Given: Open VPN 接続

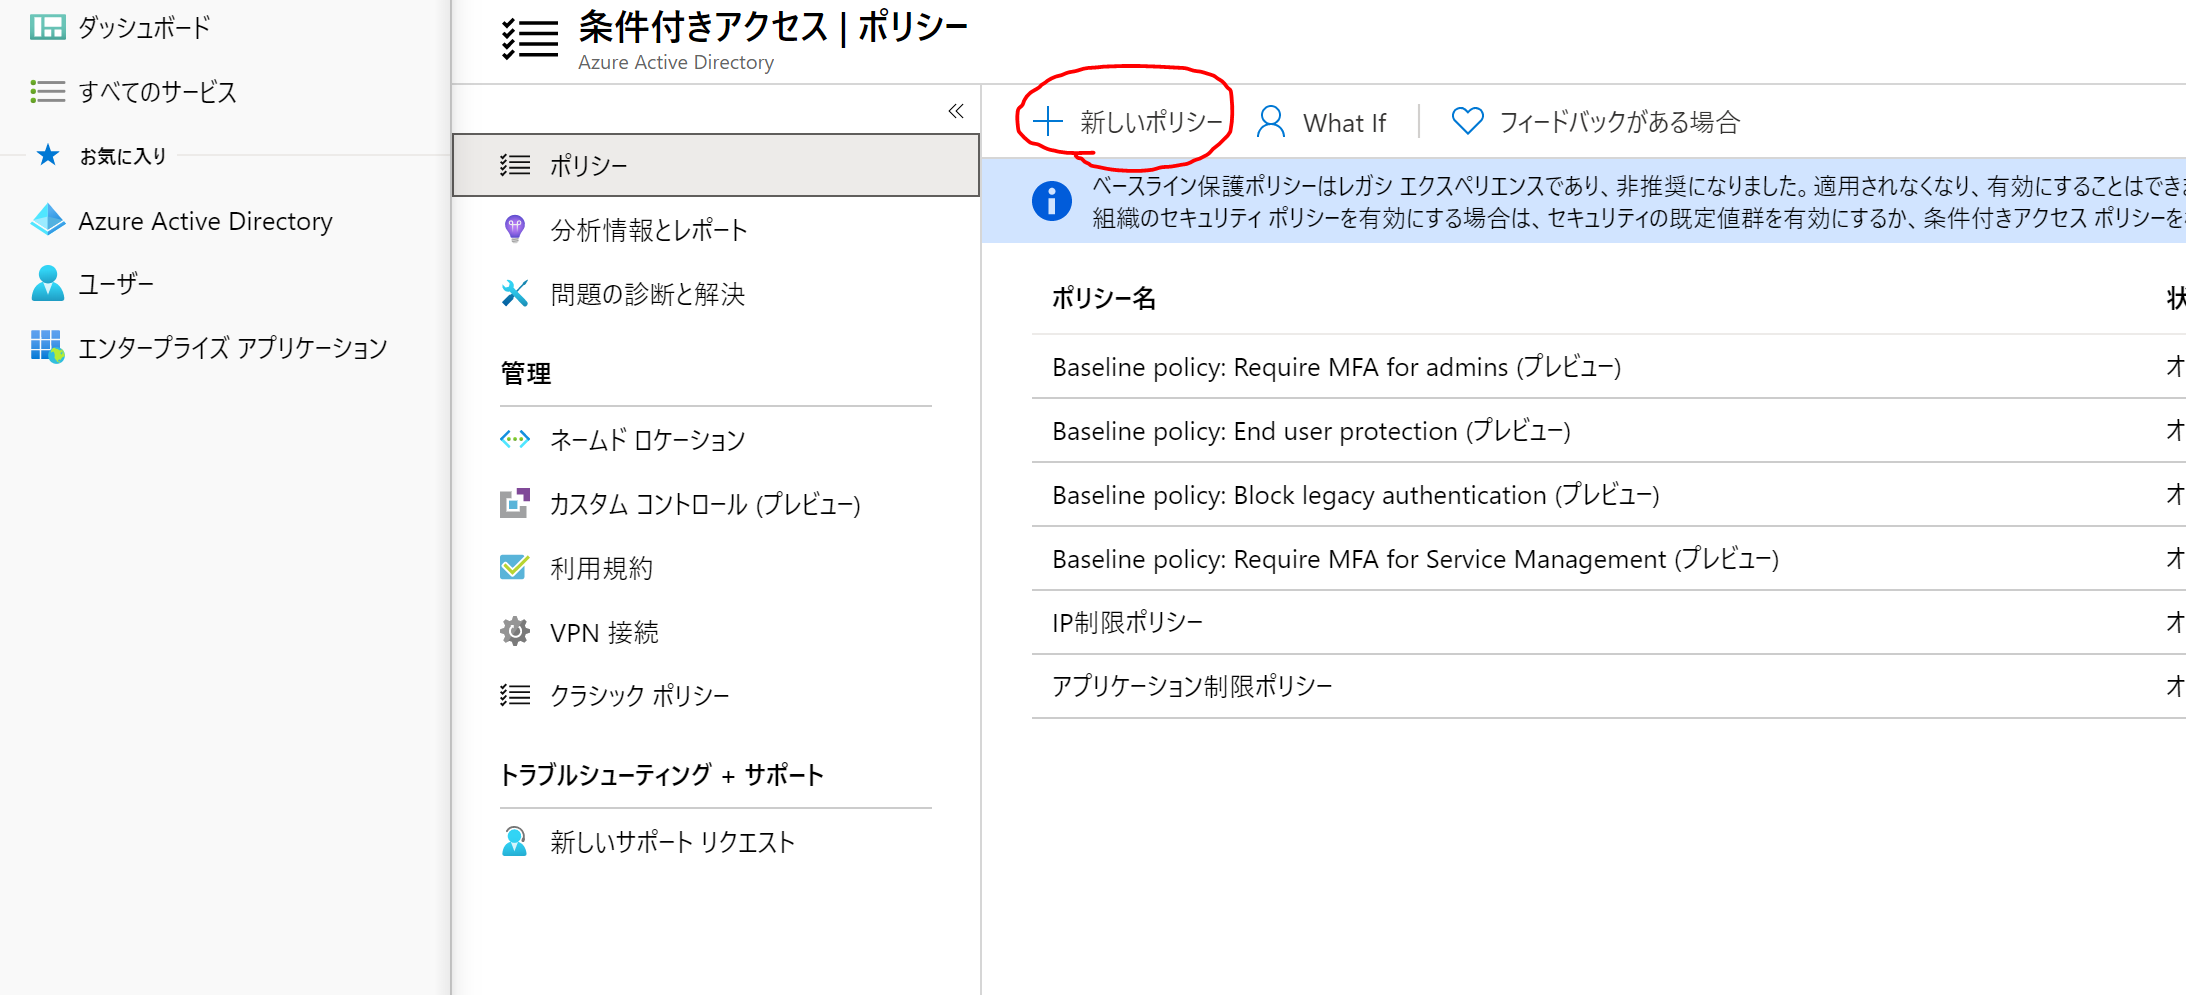Looking at the screenshot, I should tap(604, 632).
